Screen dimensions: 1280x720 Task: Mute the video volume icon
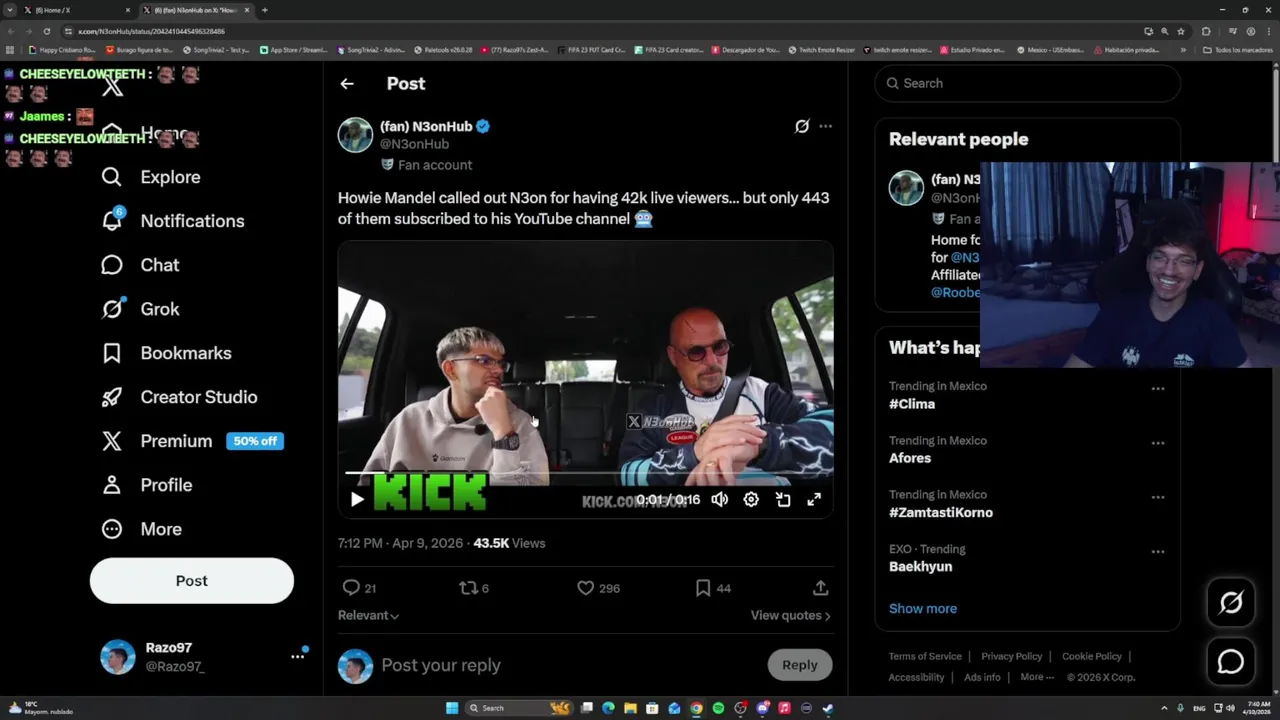coord(720,499)
